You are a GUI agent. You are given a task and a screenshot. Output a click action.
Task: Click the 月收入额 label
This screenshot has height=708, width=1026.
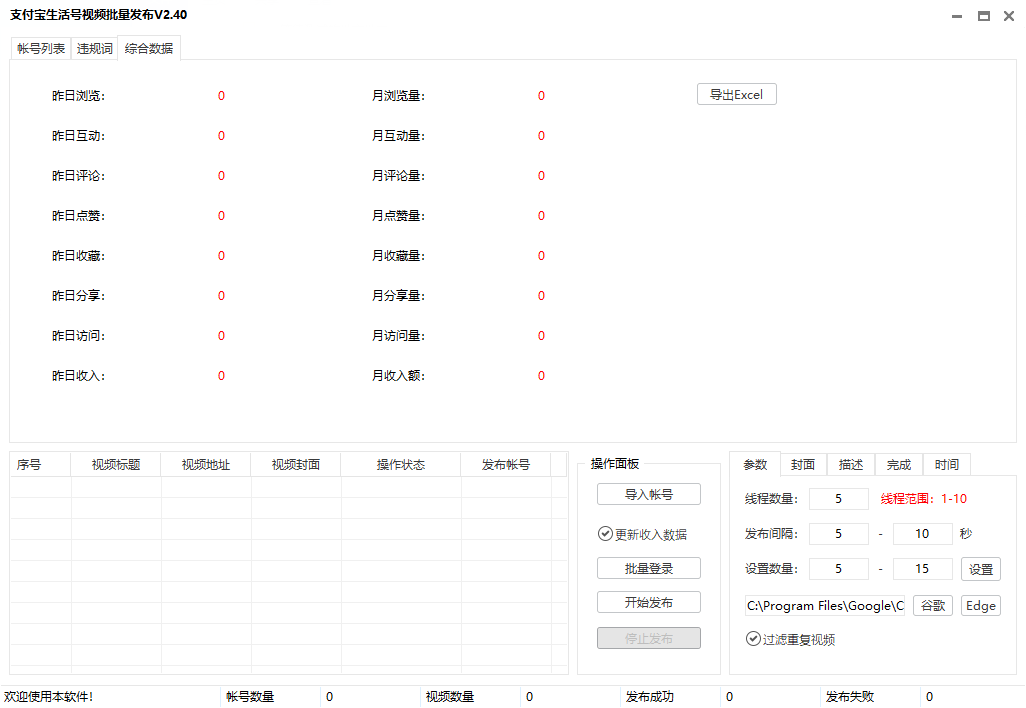pyautogui.click(x=398, y=376)
